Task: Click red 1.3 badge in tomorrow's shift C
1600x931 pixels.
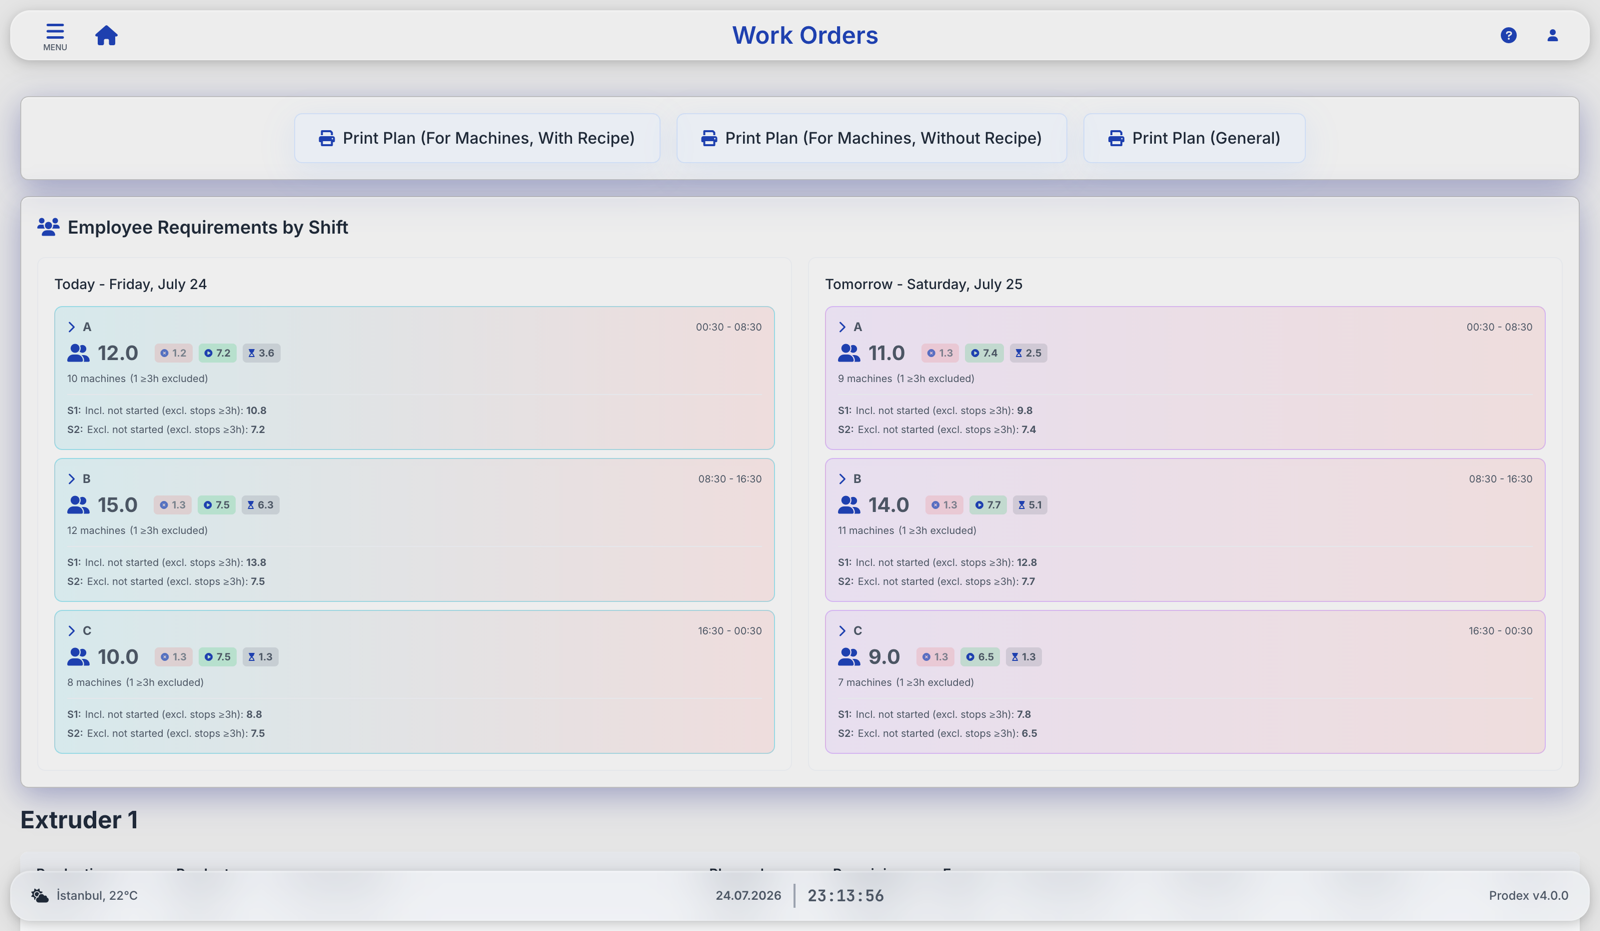Action: pos(935,657)
